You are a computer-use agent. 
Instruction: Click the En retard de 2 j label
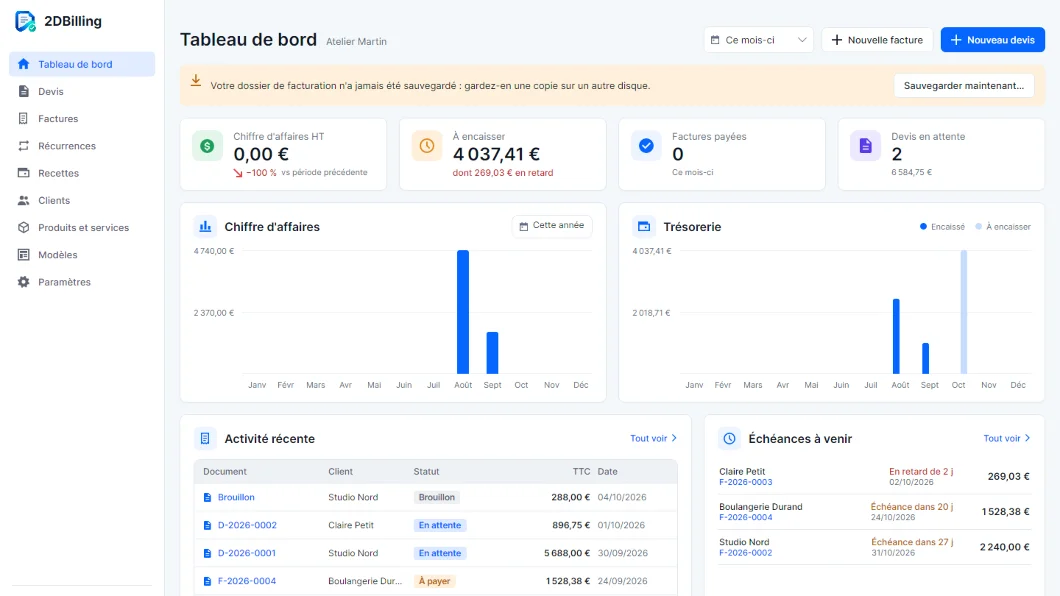(921, 472)
